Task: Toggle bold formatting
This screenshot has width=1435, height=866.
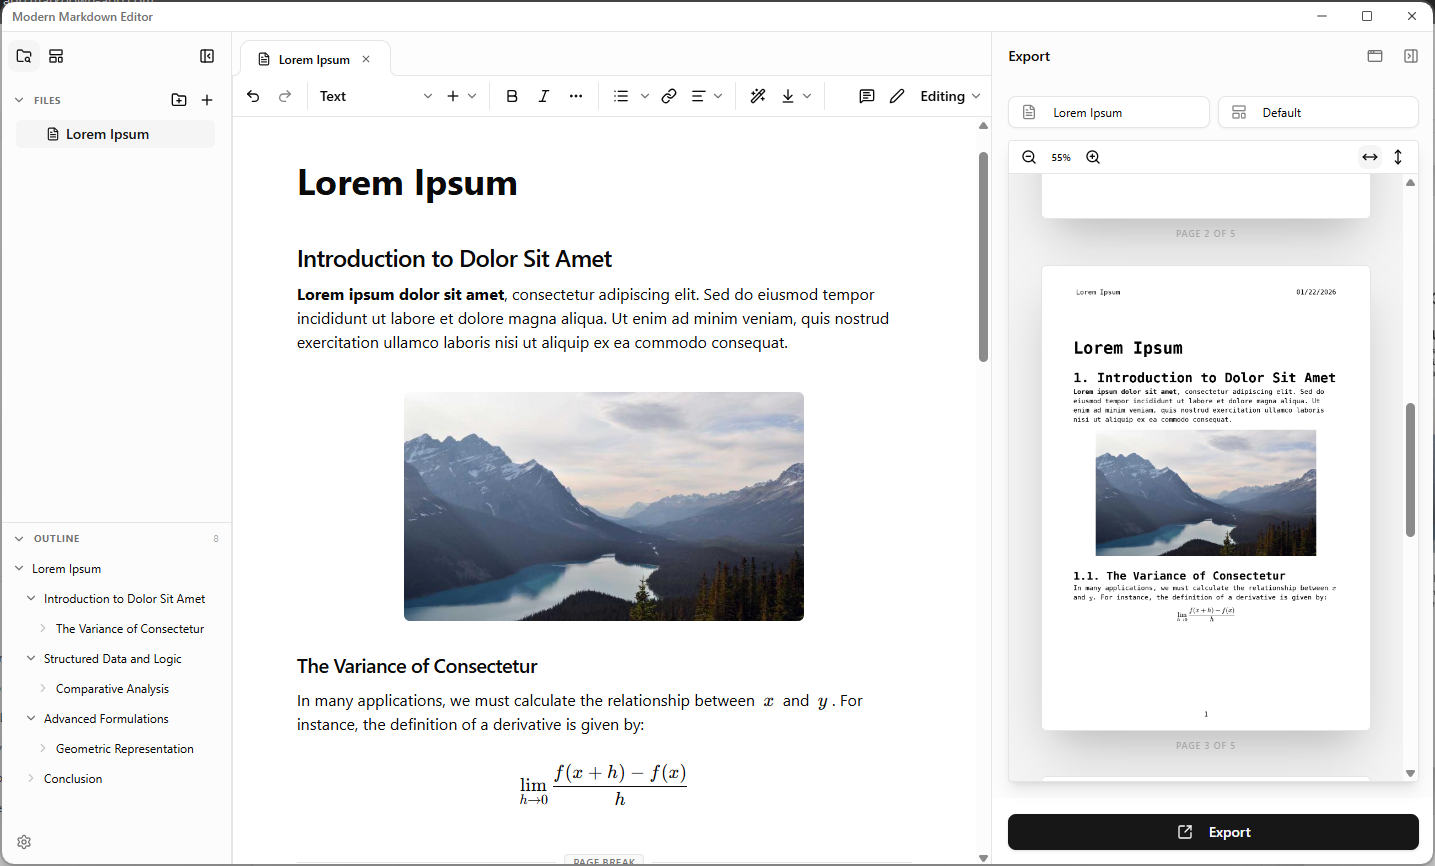Action: [512, 96]
